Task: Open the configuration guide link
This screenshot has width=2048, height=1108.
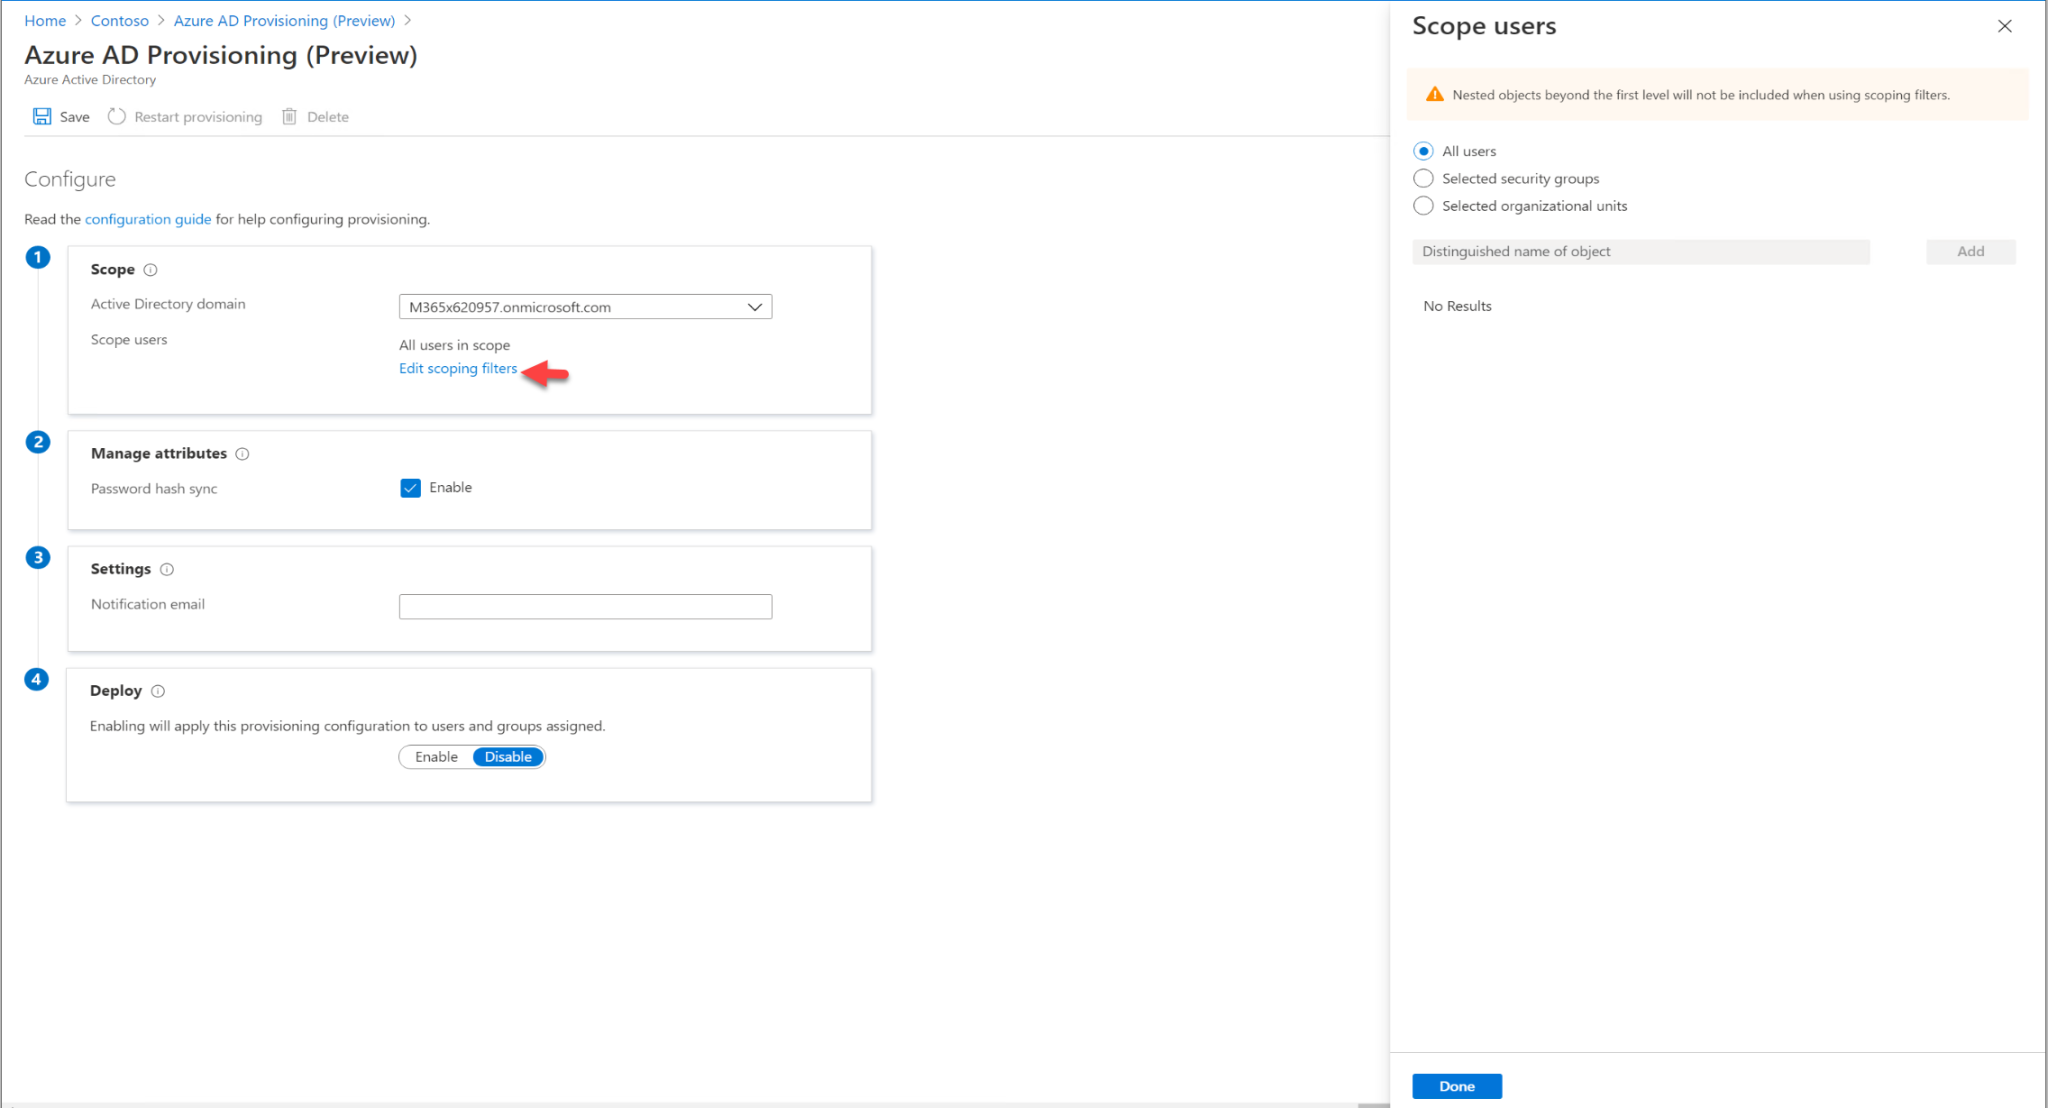Action: tap(147, 219)
